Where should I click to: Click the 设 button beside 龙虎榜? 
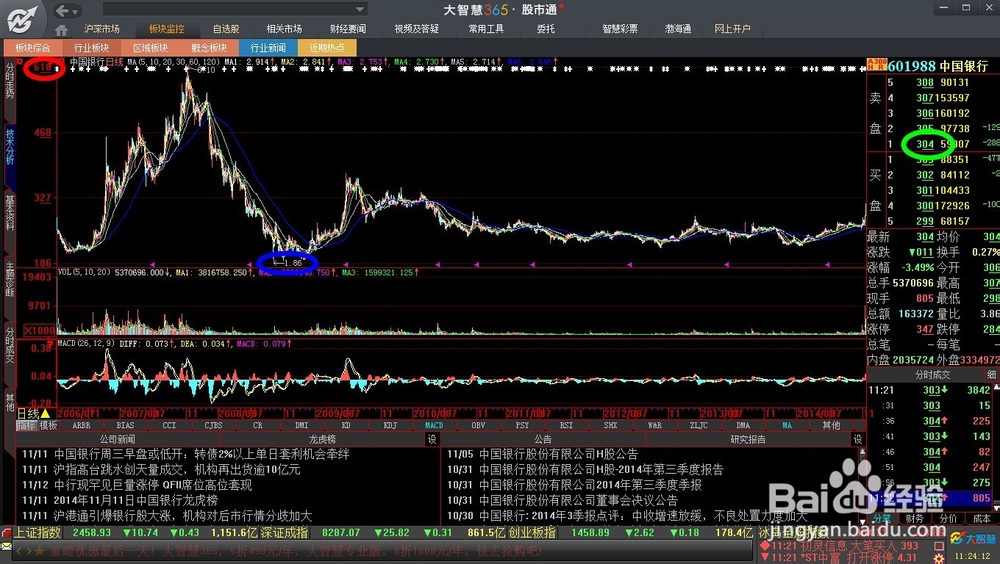[432, 440]
